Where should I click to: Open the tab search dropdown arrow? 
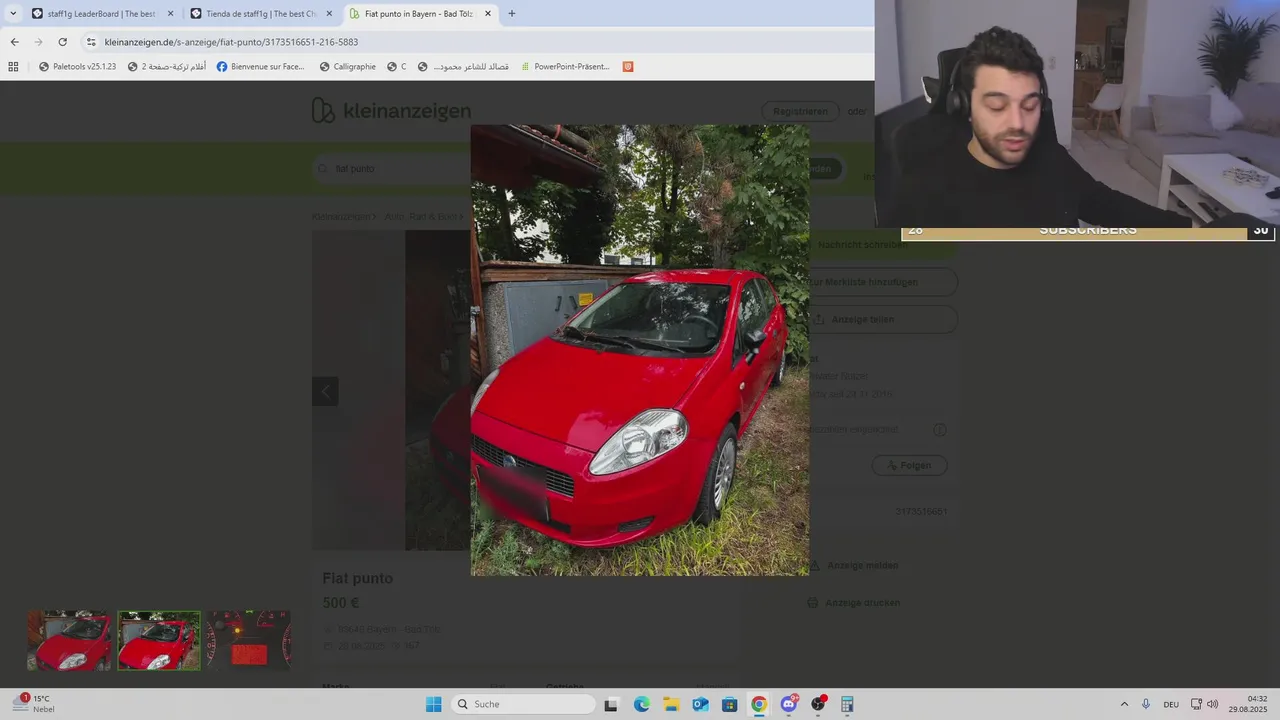click(13, 14)
